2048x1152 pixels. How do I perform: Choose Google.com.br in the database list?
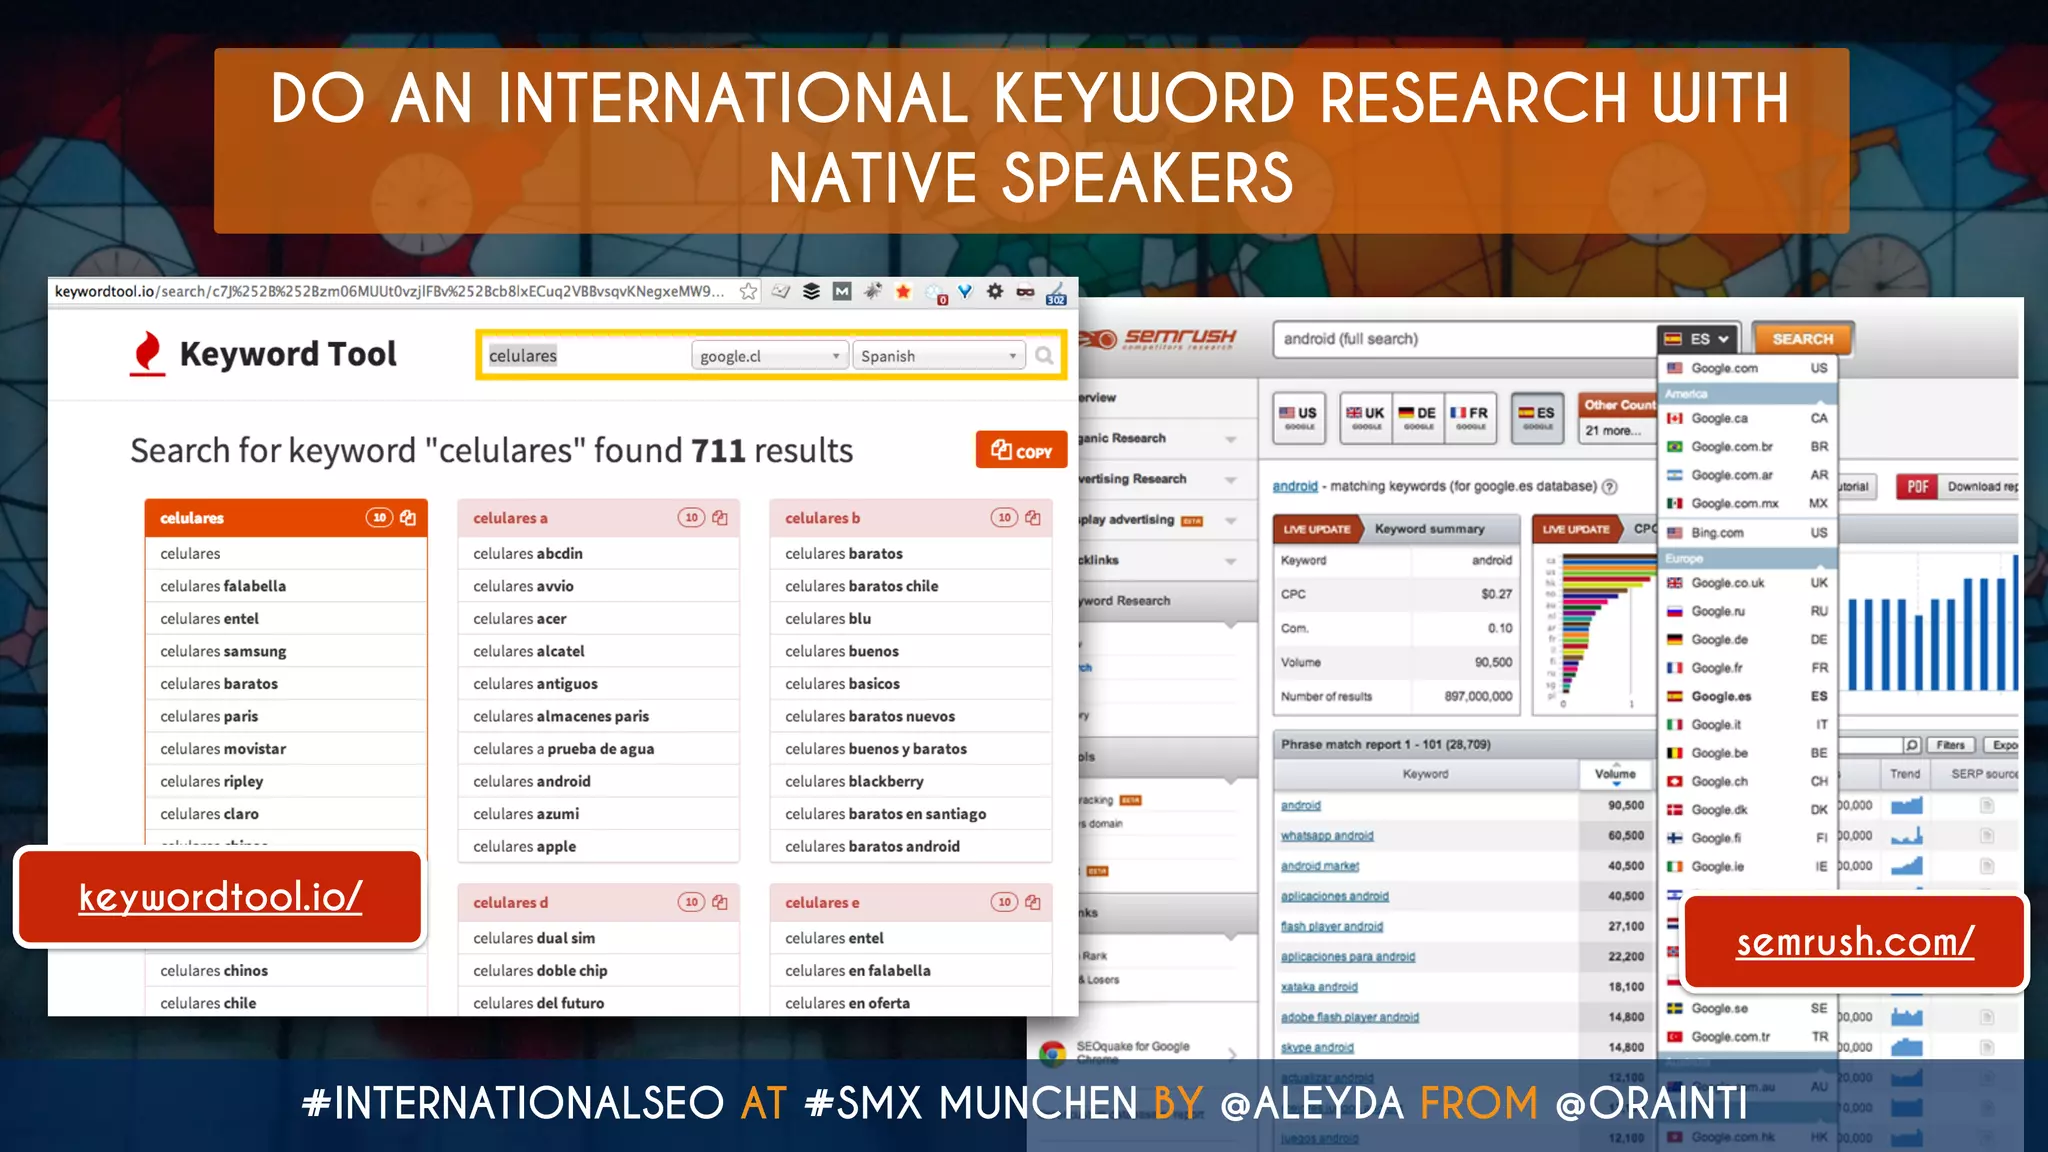[x=1747, y=447]
